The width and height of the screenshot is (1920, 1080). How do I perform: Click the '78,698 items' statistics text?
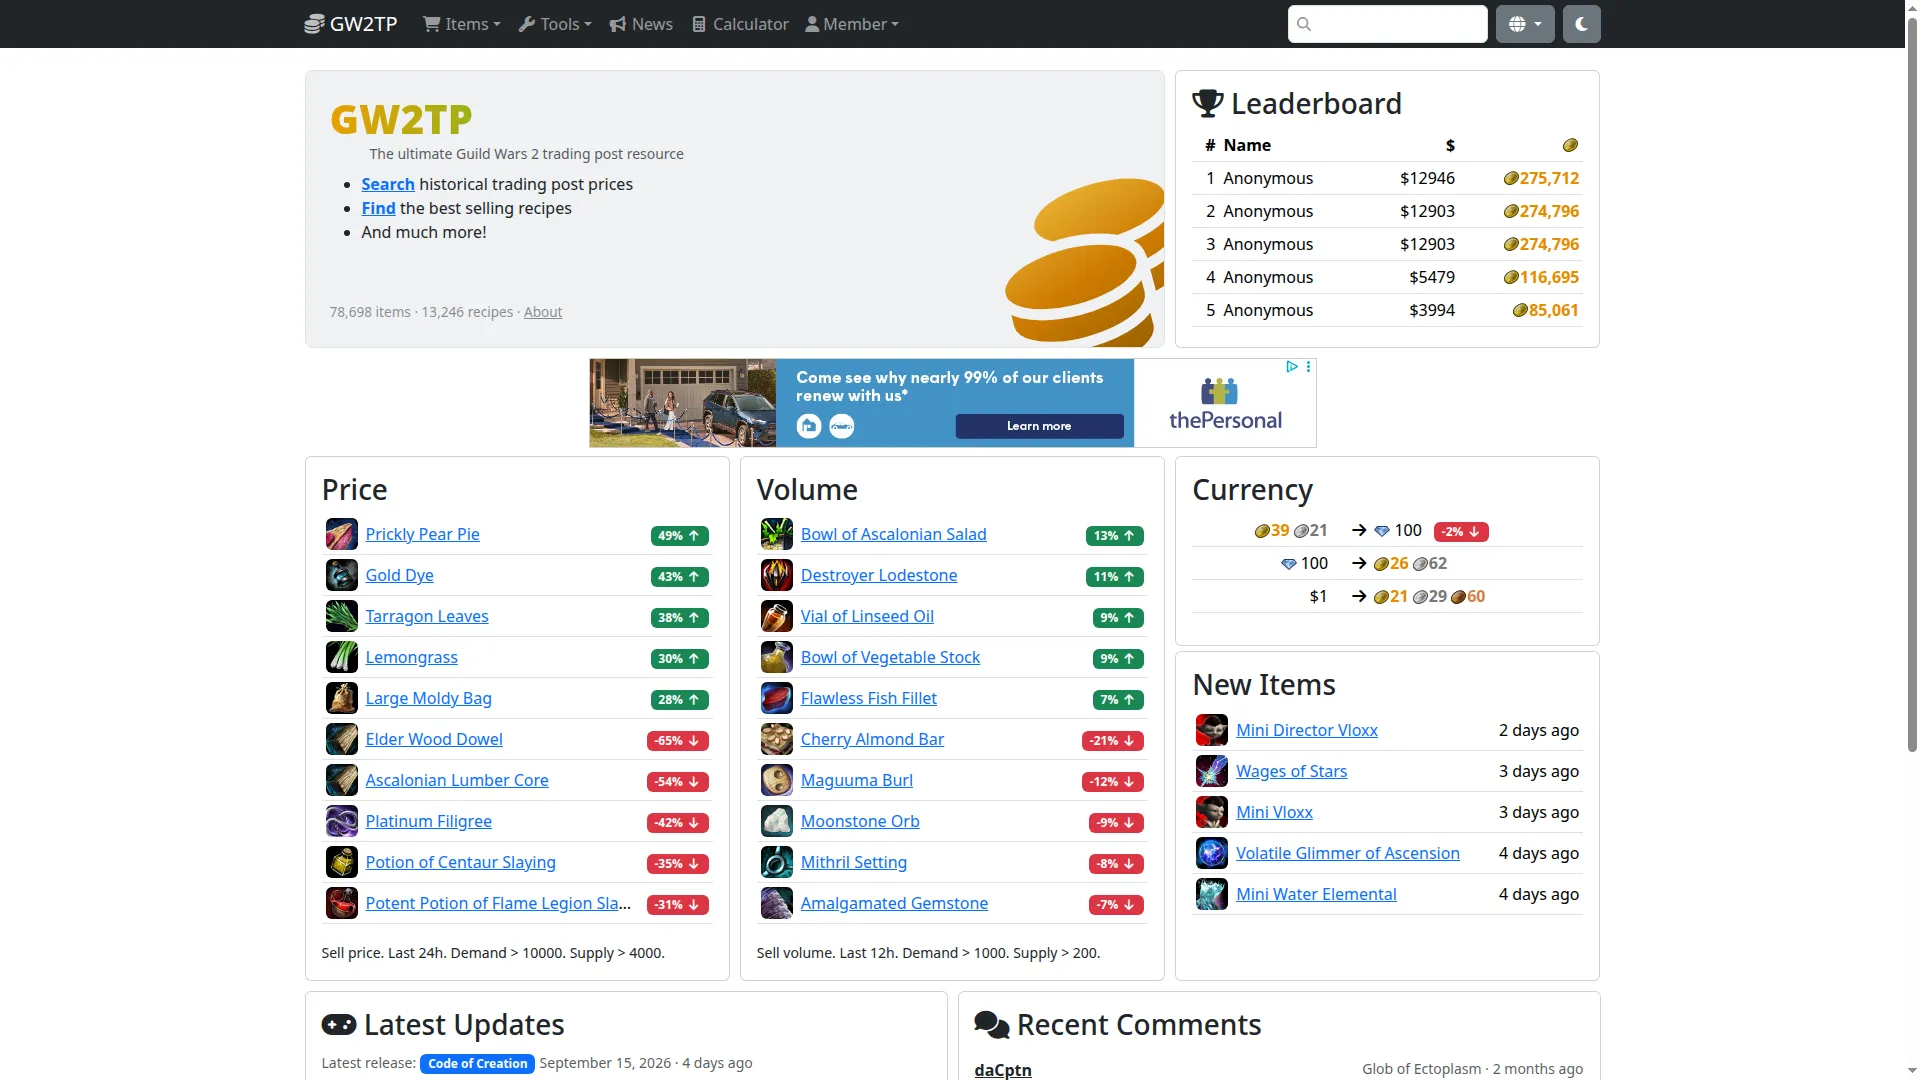pyautogui.click(x=370, y=312)
